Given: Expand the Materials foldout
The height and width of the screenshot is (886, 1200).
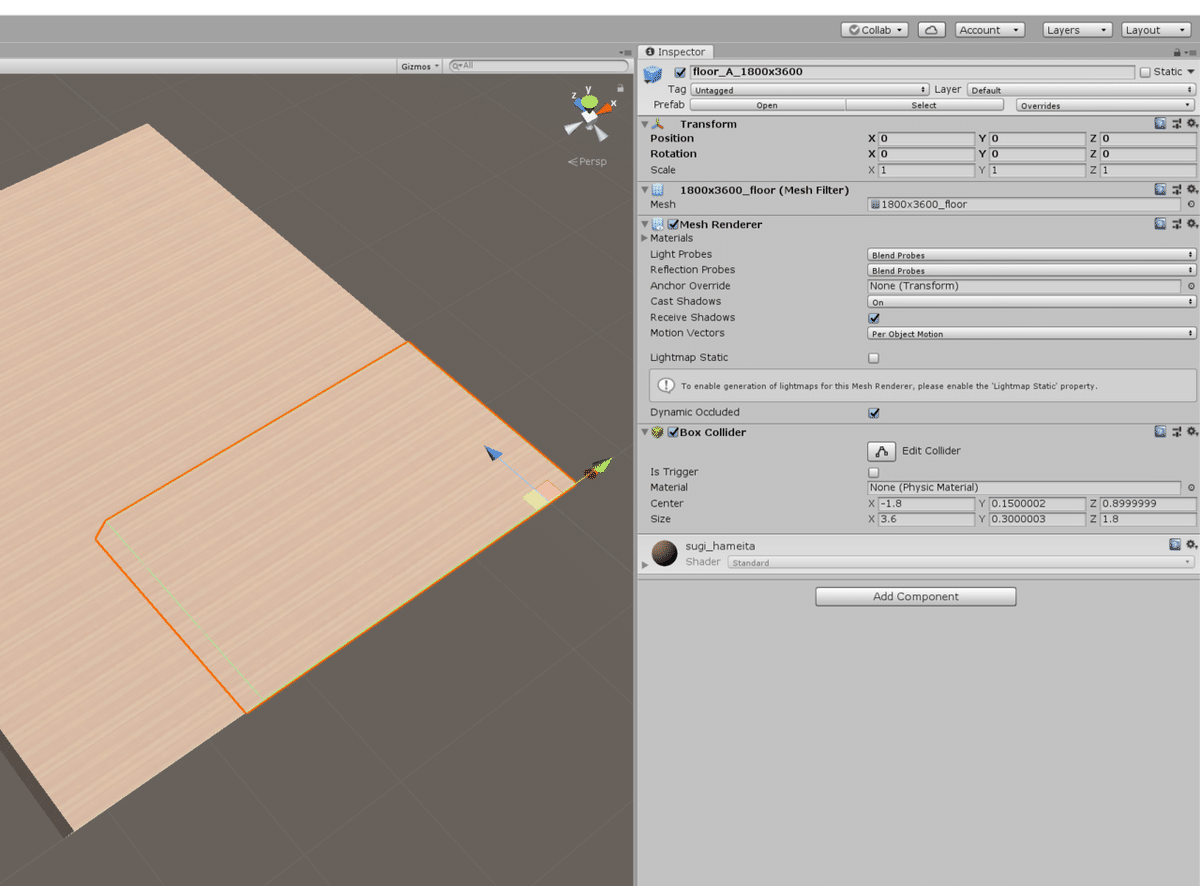Looking at the screenshot, I should tap(645, 238).
